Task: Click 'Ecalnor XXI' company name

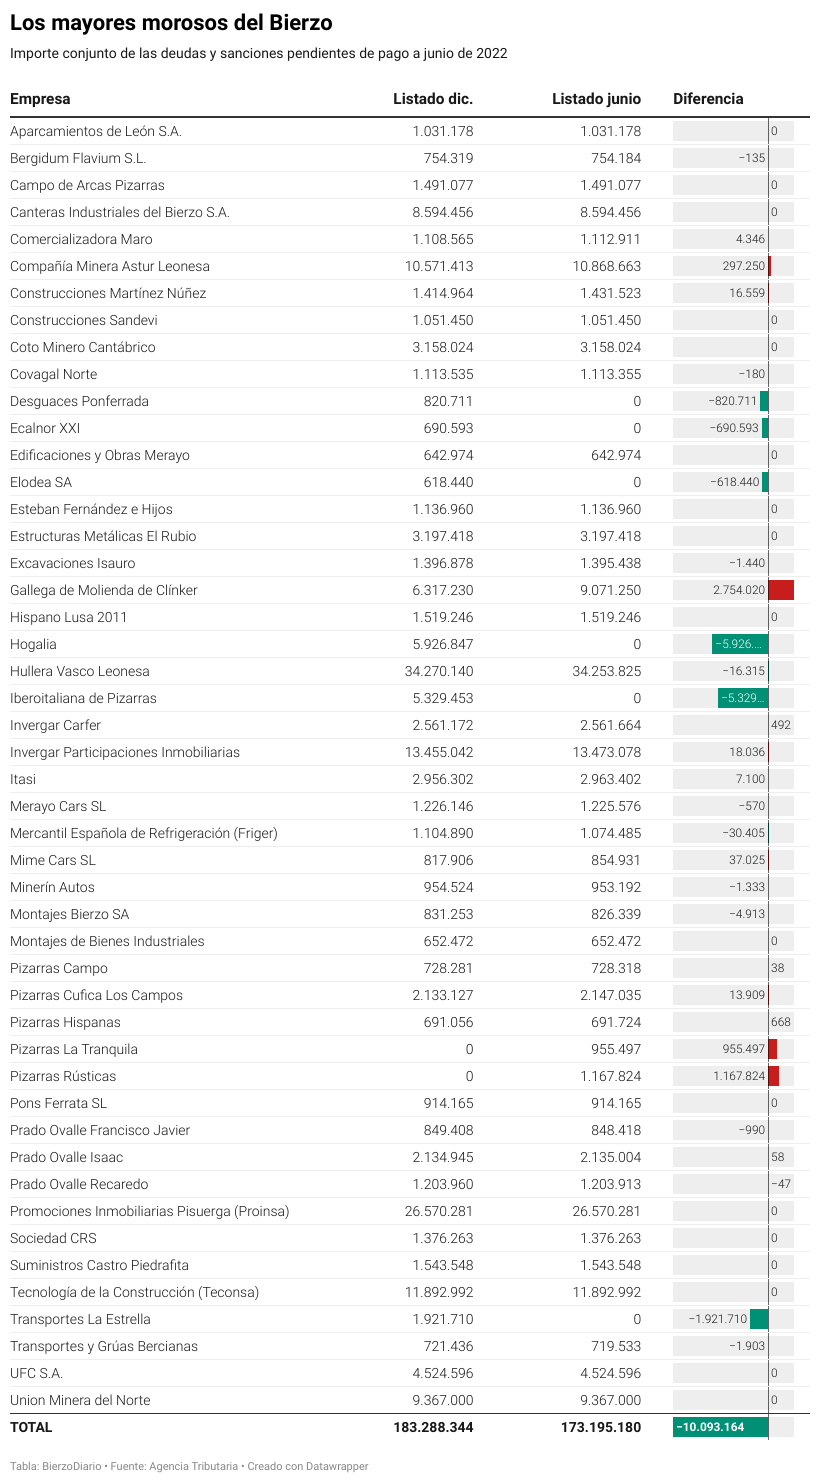Action: tap(45, 428)
